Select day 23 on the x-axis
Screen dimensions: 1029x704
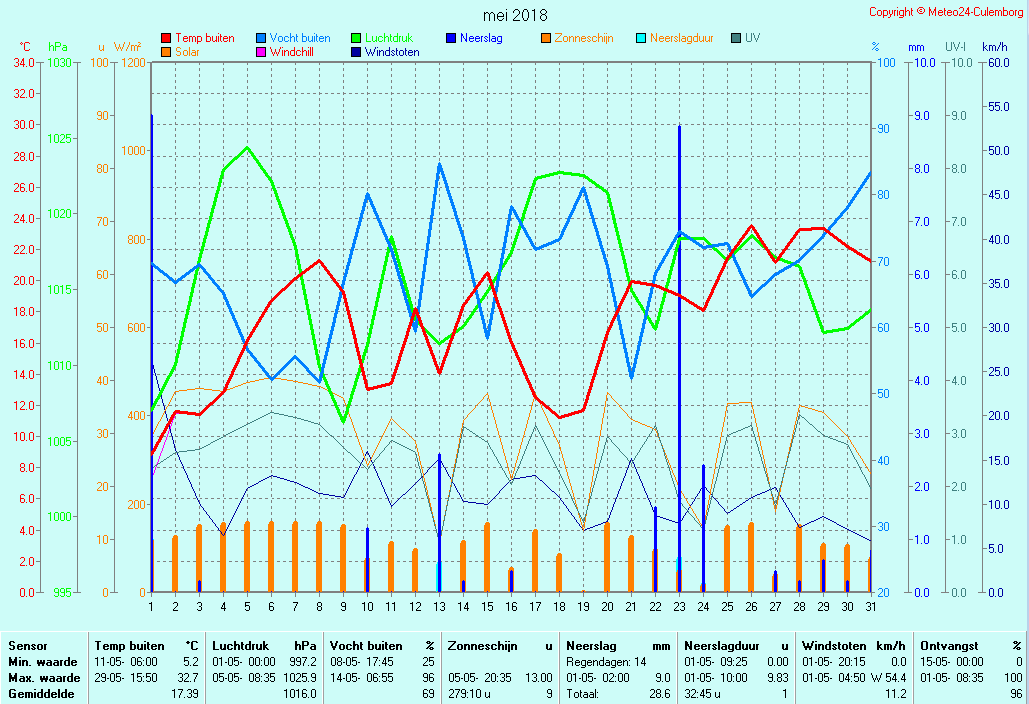679,606
